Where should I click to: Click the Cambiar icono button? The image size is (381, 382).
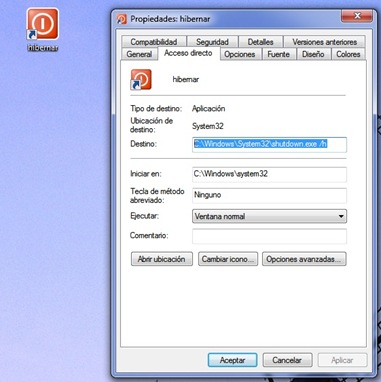228,259
